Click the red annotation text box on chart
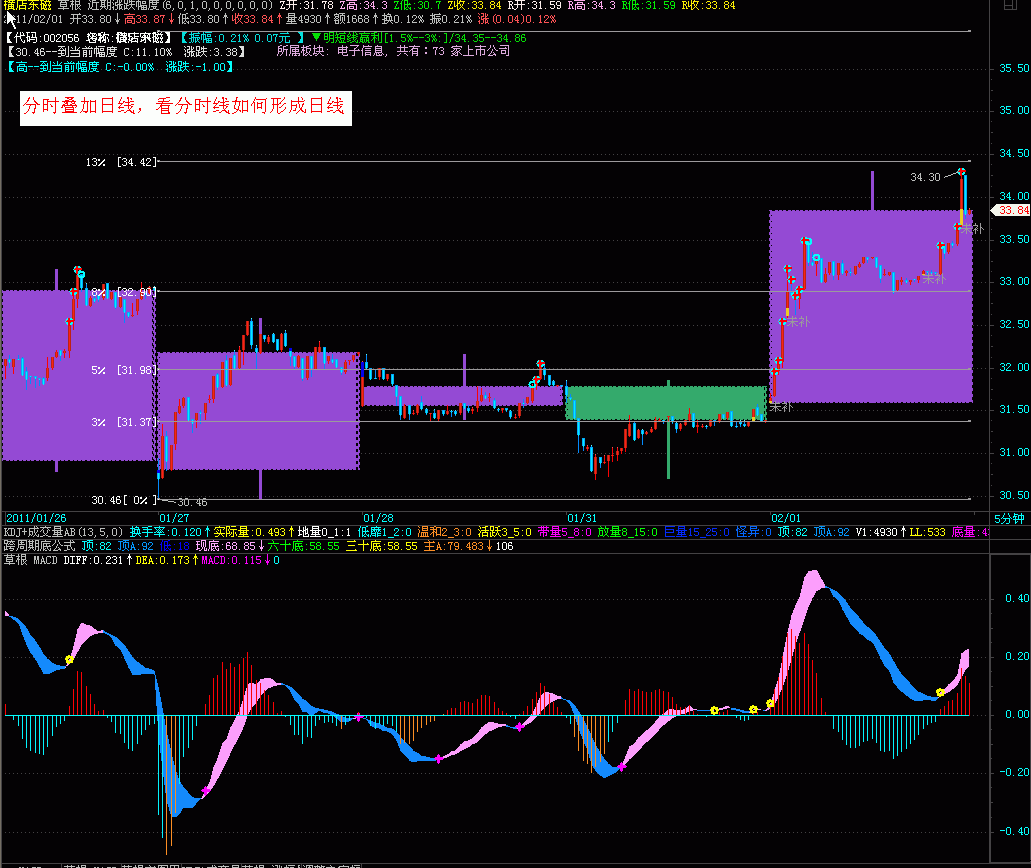 click(184, 109)
